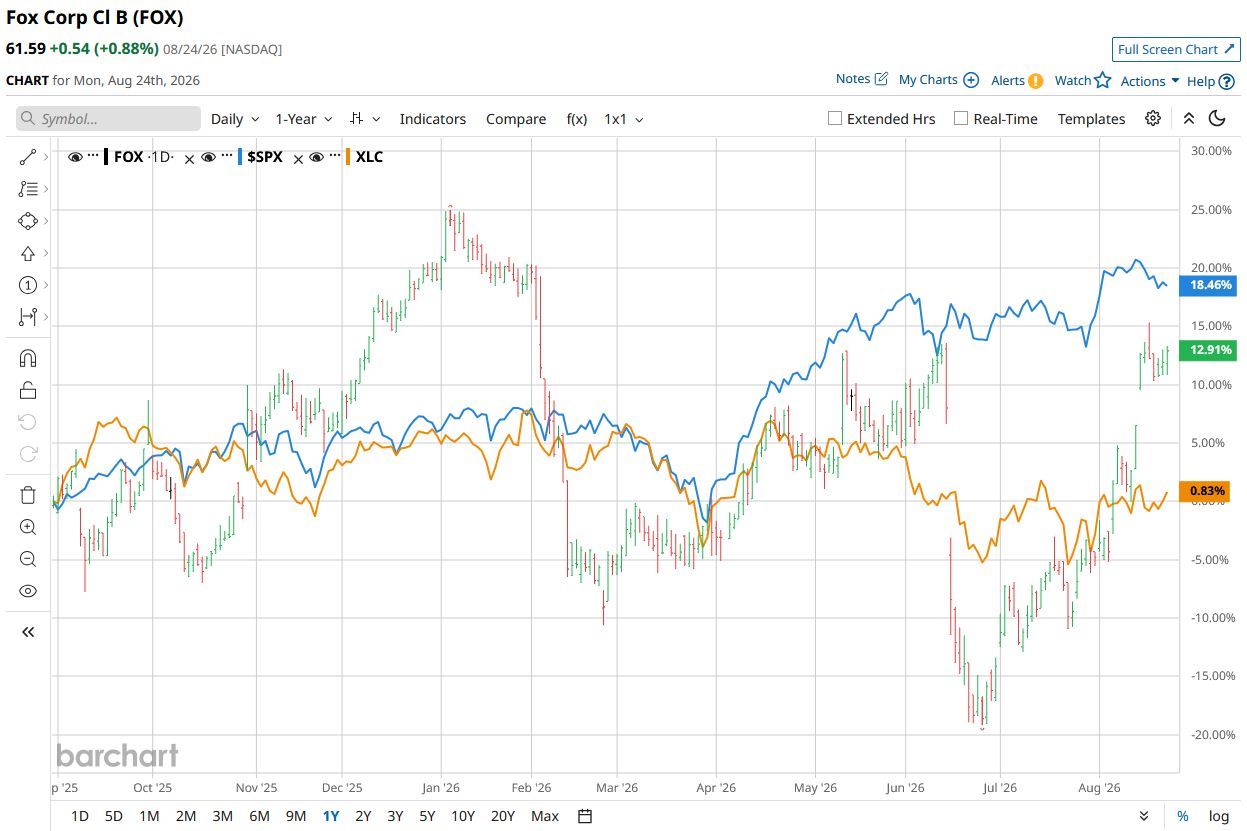Viewport: 1247px width, 831px height.
Task: Delete drawings with the trash icon
Action: coord(27,495)
